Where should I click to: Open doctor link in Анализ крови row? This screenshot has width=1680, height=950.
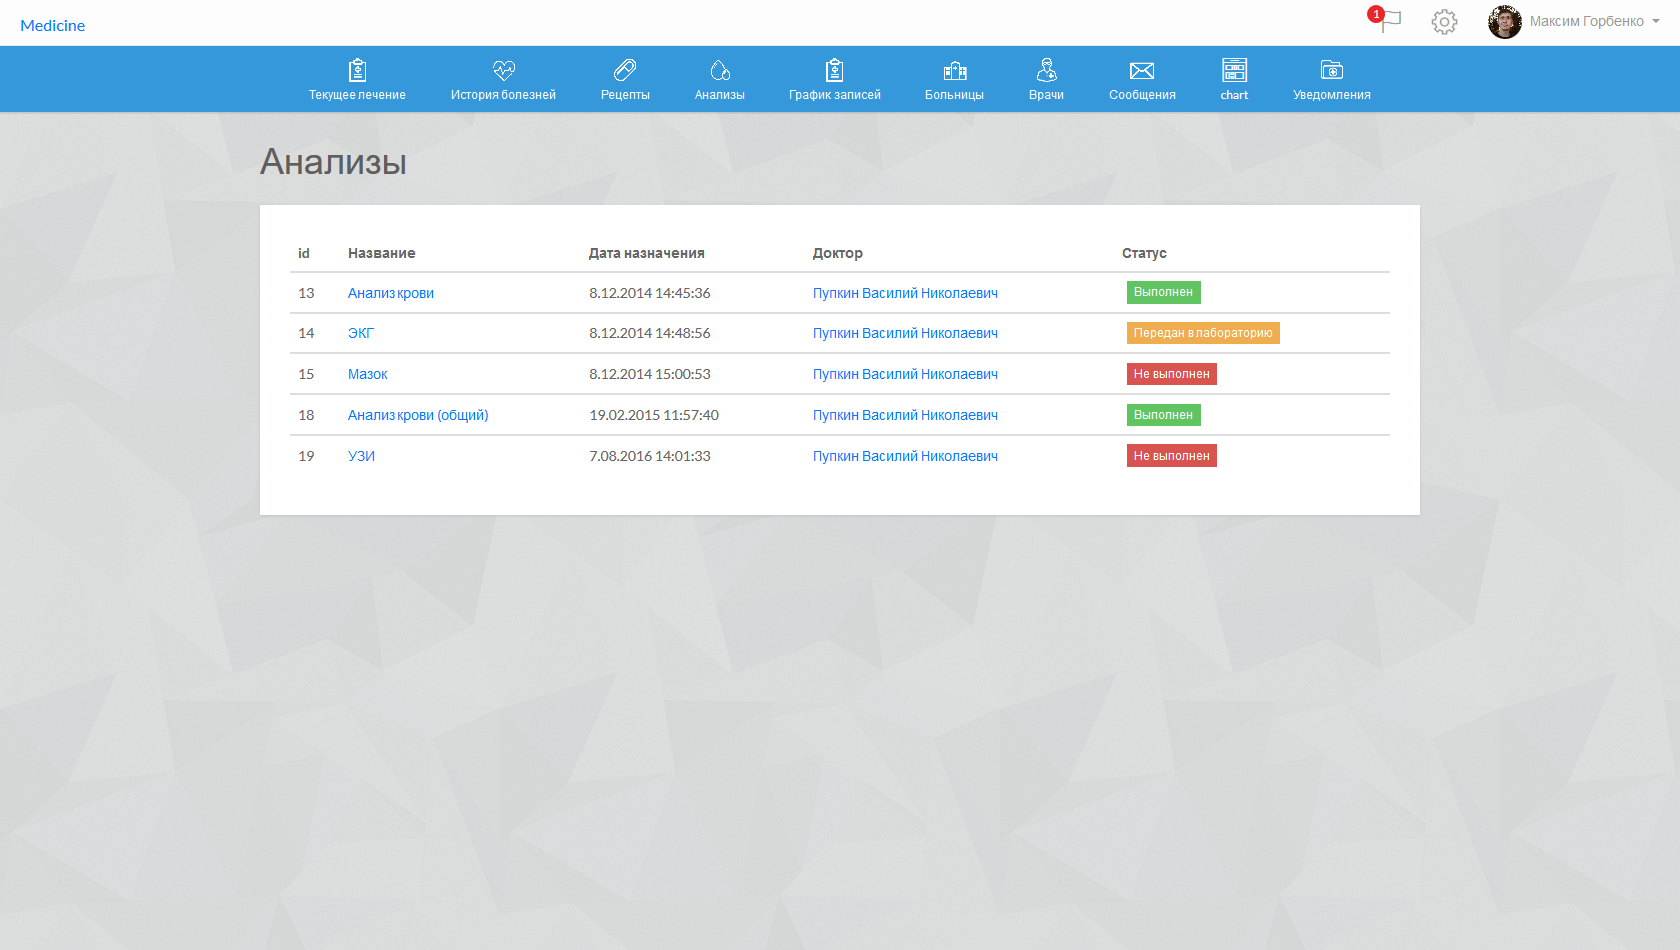pos(905,293)
